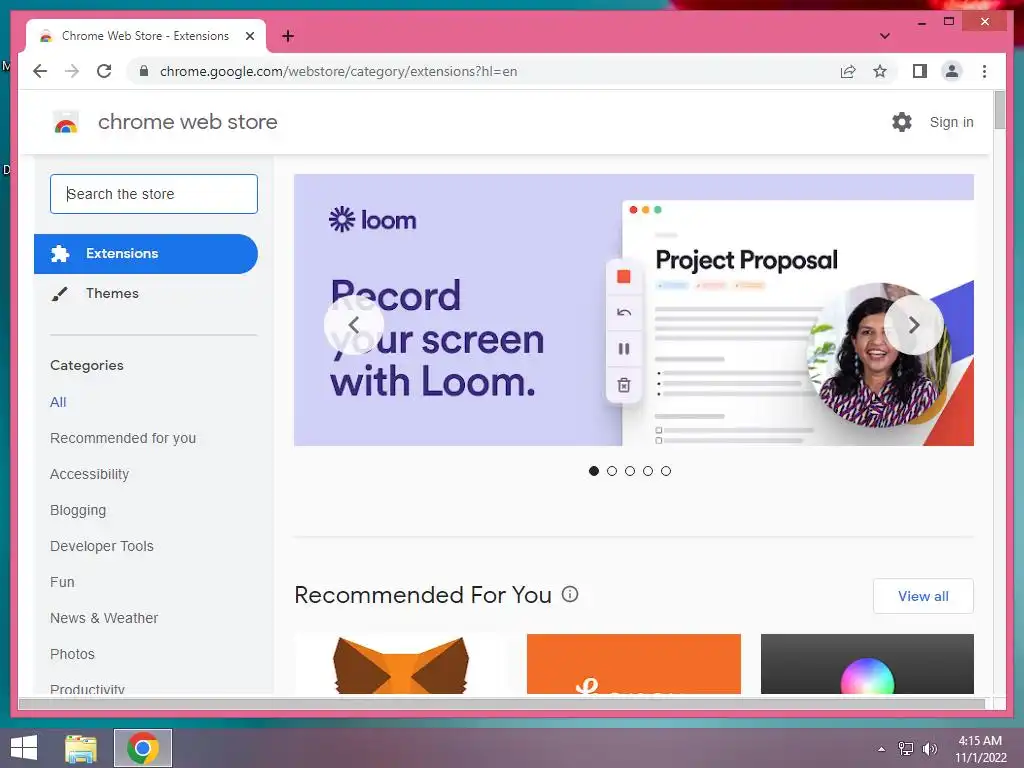
Task: Click View all button
Action: tap(923, 596)
